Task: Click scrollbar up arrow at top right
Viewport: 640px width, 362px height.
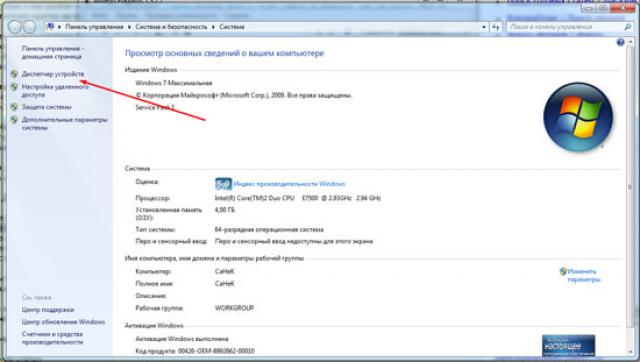Action: 631,42
